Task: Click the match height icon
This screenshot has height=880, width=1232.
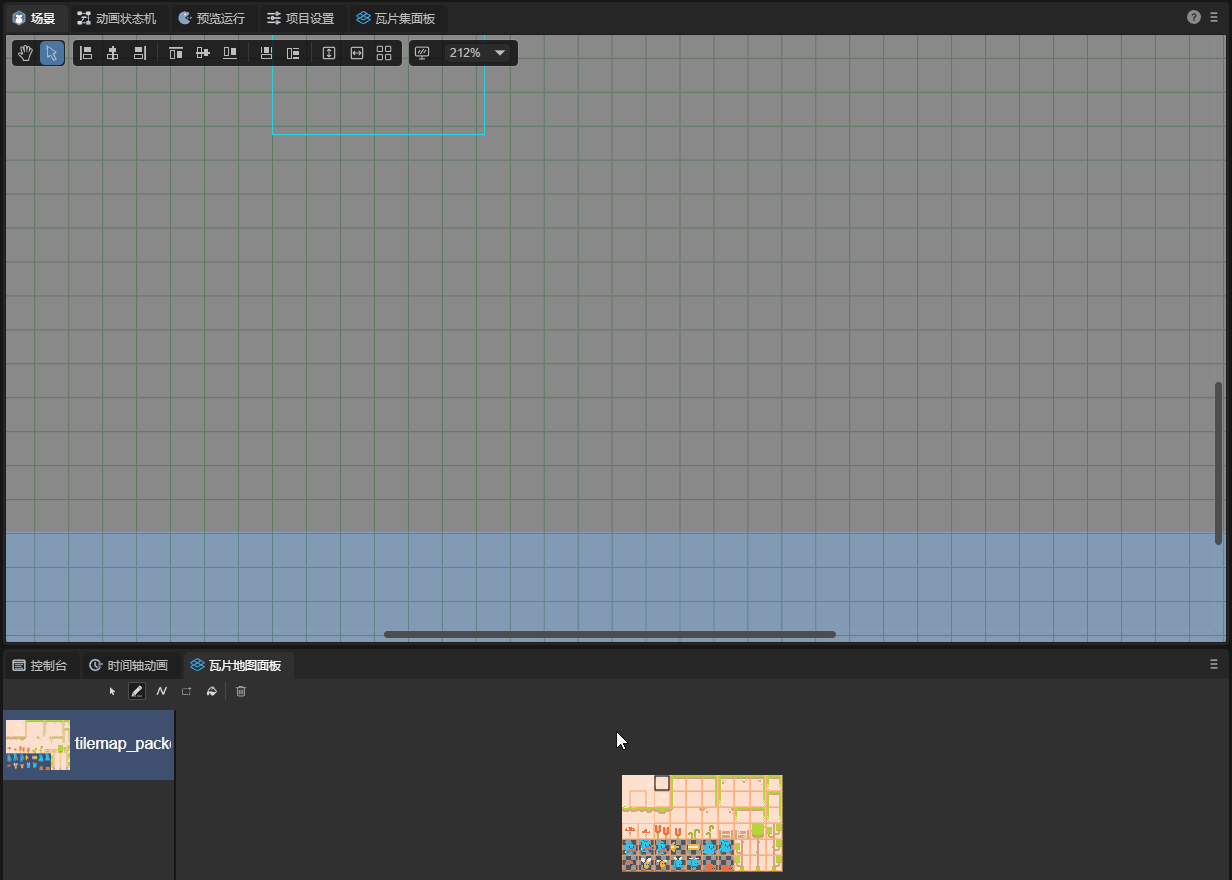Action: click(x=329, y=53)
